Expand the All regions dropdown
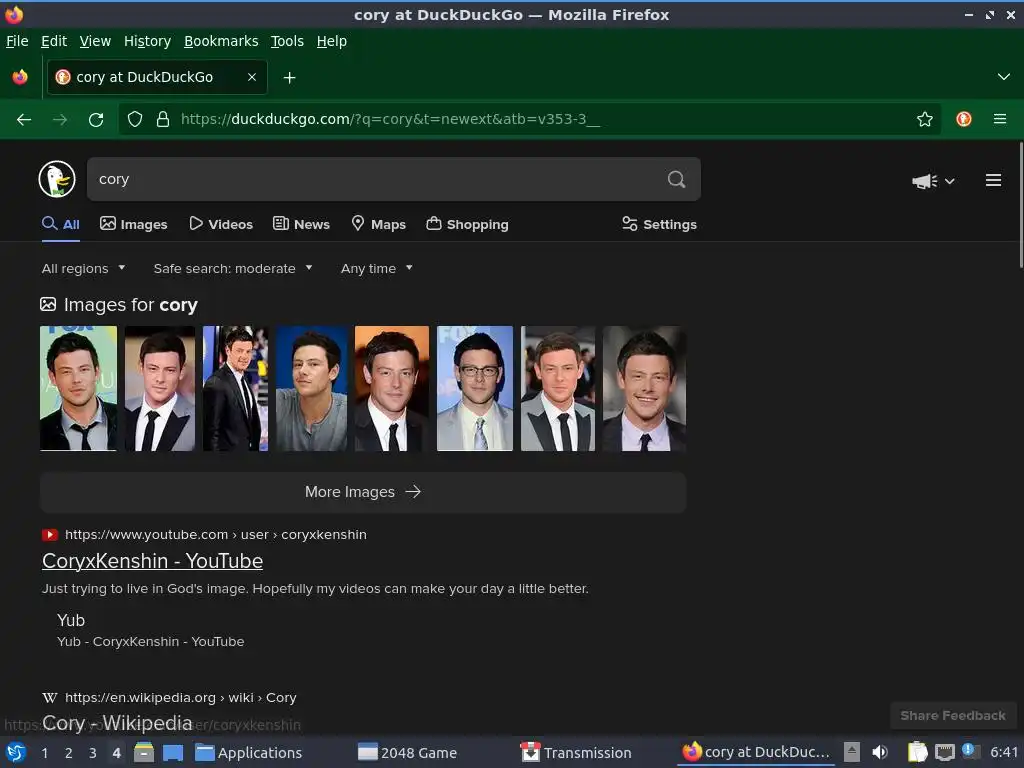The width and height of the screenshot is (1024, 768). point(84,268)
